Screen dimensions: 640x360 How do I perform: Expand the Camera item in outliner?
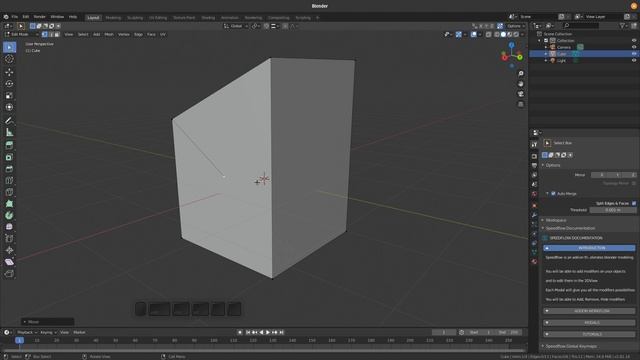pyautogui.click(x=546, y=47)
